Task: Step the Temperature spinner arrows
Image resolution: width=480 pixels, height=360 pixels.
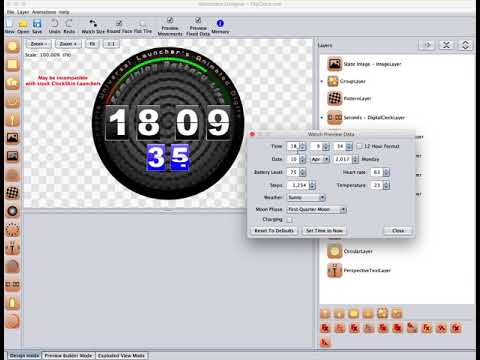Action: pyautogui.click(x=386, y=185)
